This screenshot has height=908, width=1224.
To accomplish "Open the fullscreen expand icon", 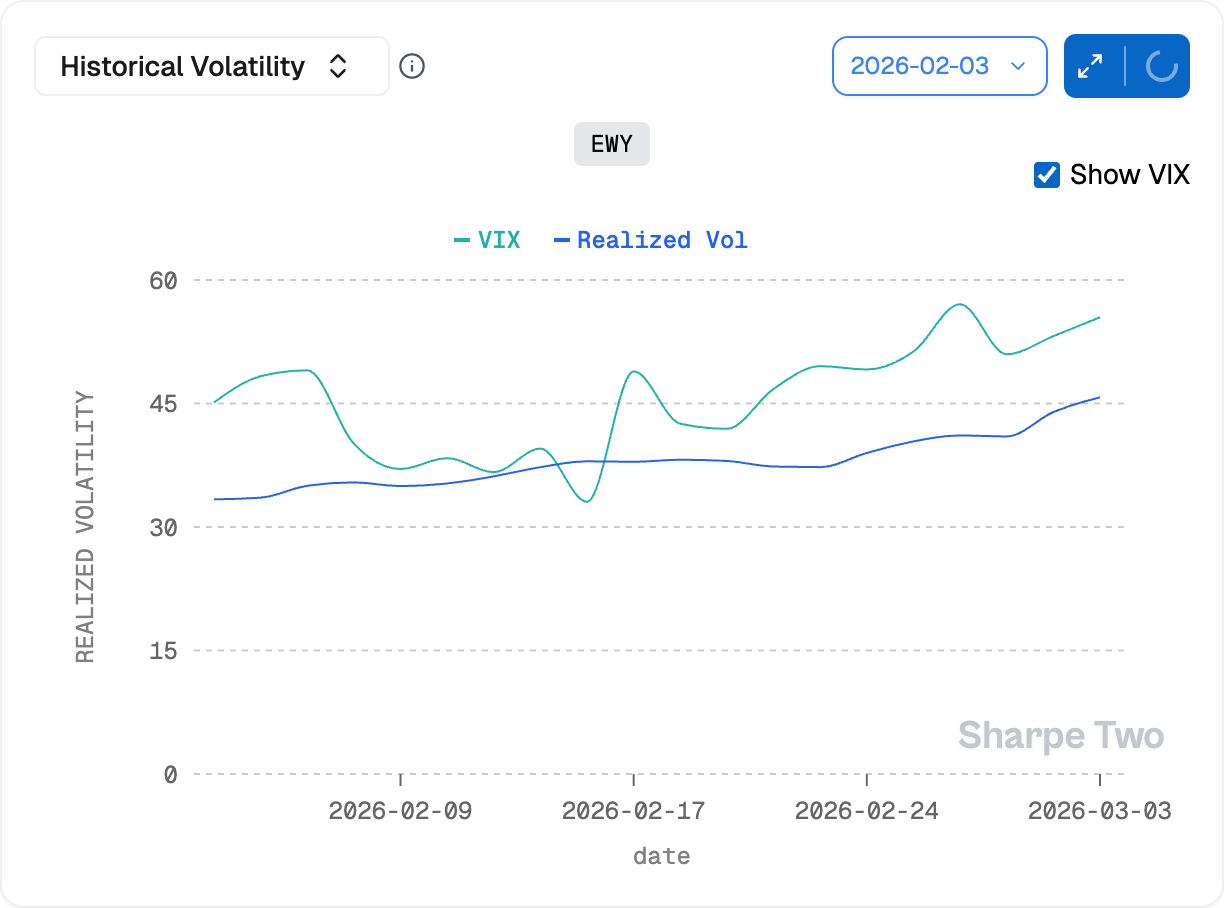I will [x=1091, y=66].
